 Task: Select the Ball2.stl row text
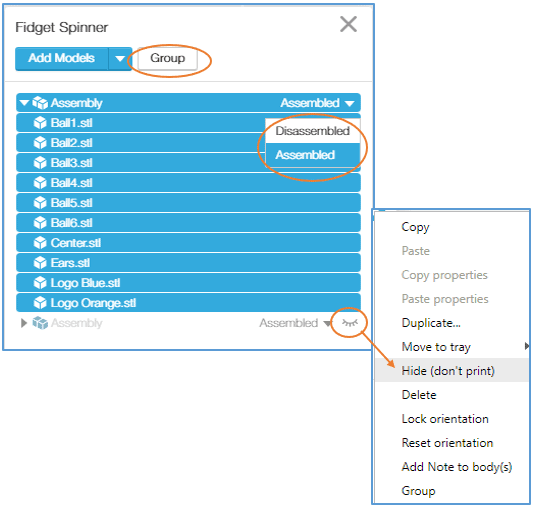click(x=72, y=143)
